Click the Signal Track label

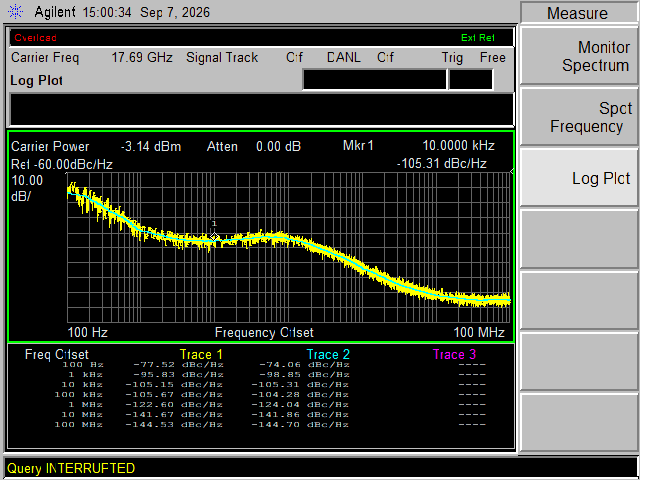click(222, 57)
